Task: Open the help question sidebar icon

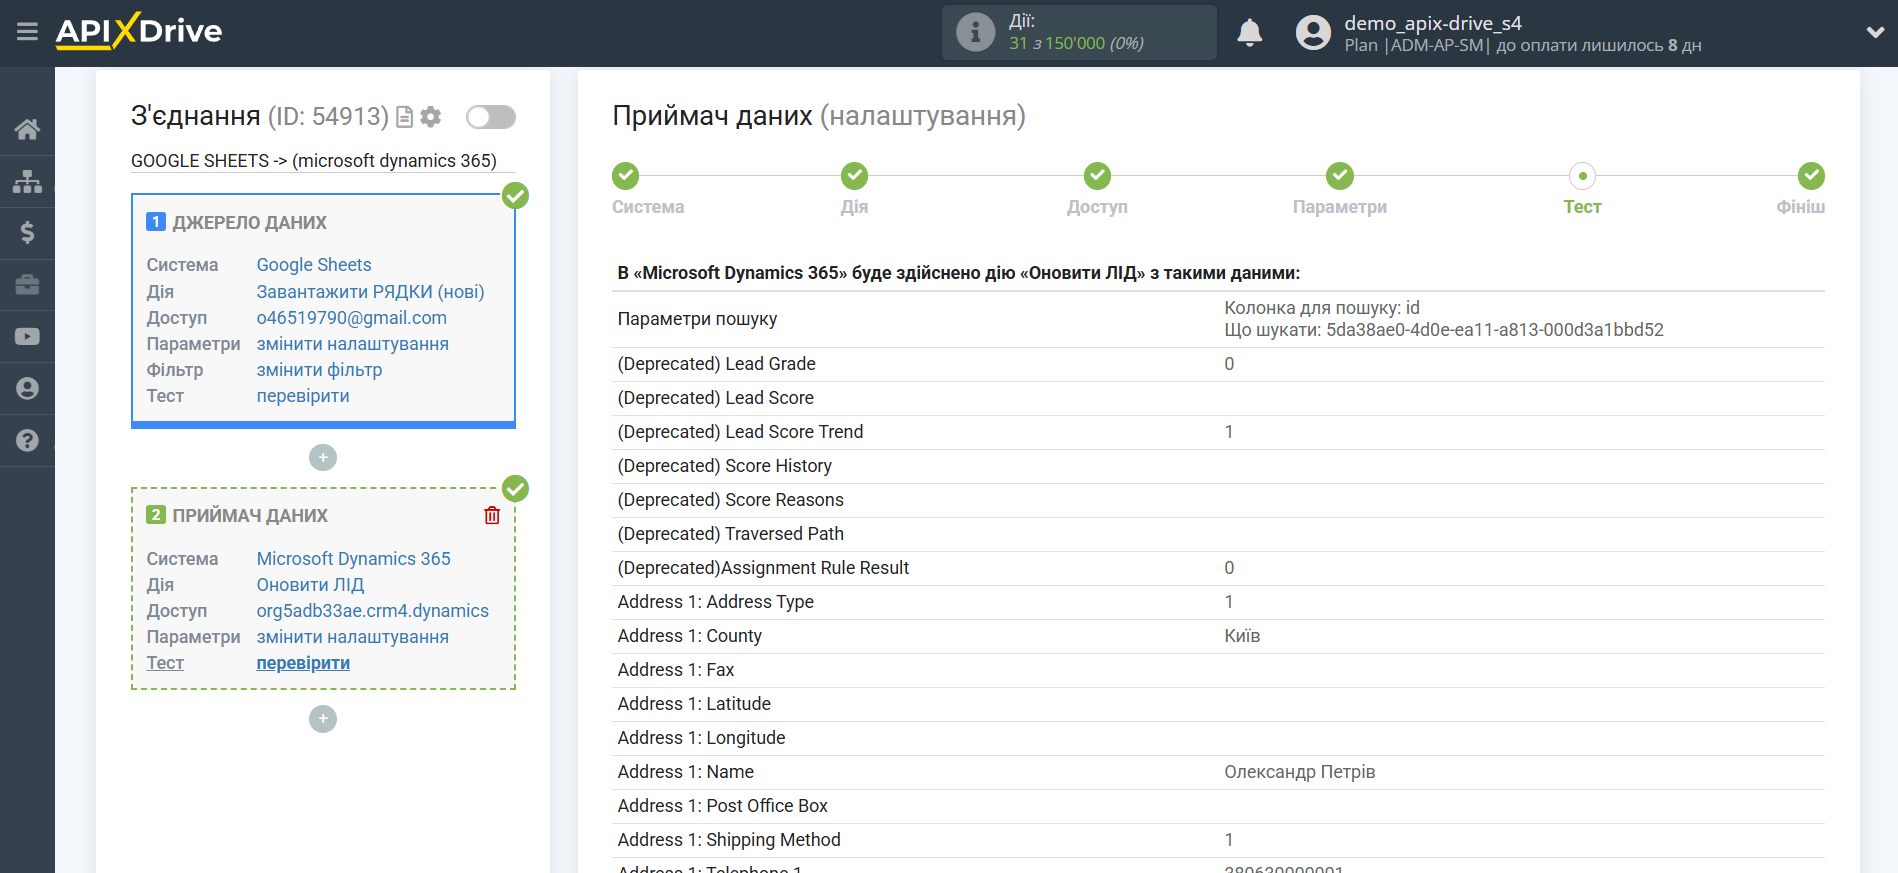Action: 27,440
